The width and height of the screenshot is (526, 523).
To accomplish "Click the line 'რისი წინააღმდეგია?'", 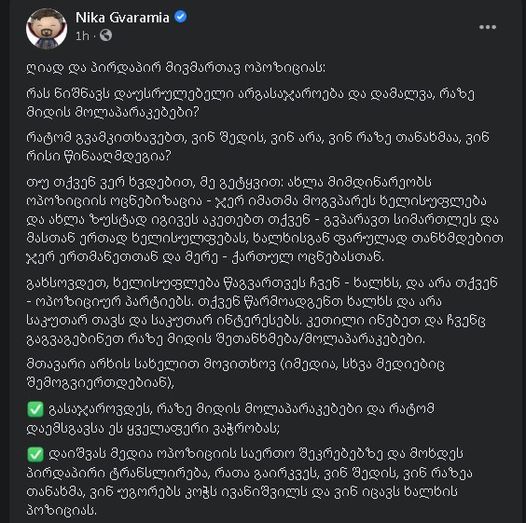I will pyautogui.click(x=99, y=156).
